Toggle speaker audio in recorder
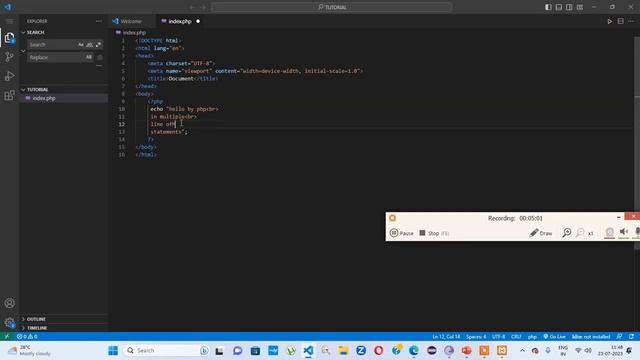This screenshot has height=360, width=640. point(624,232)
